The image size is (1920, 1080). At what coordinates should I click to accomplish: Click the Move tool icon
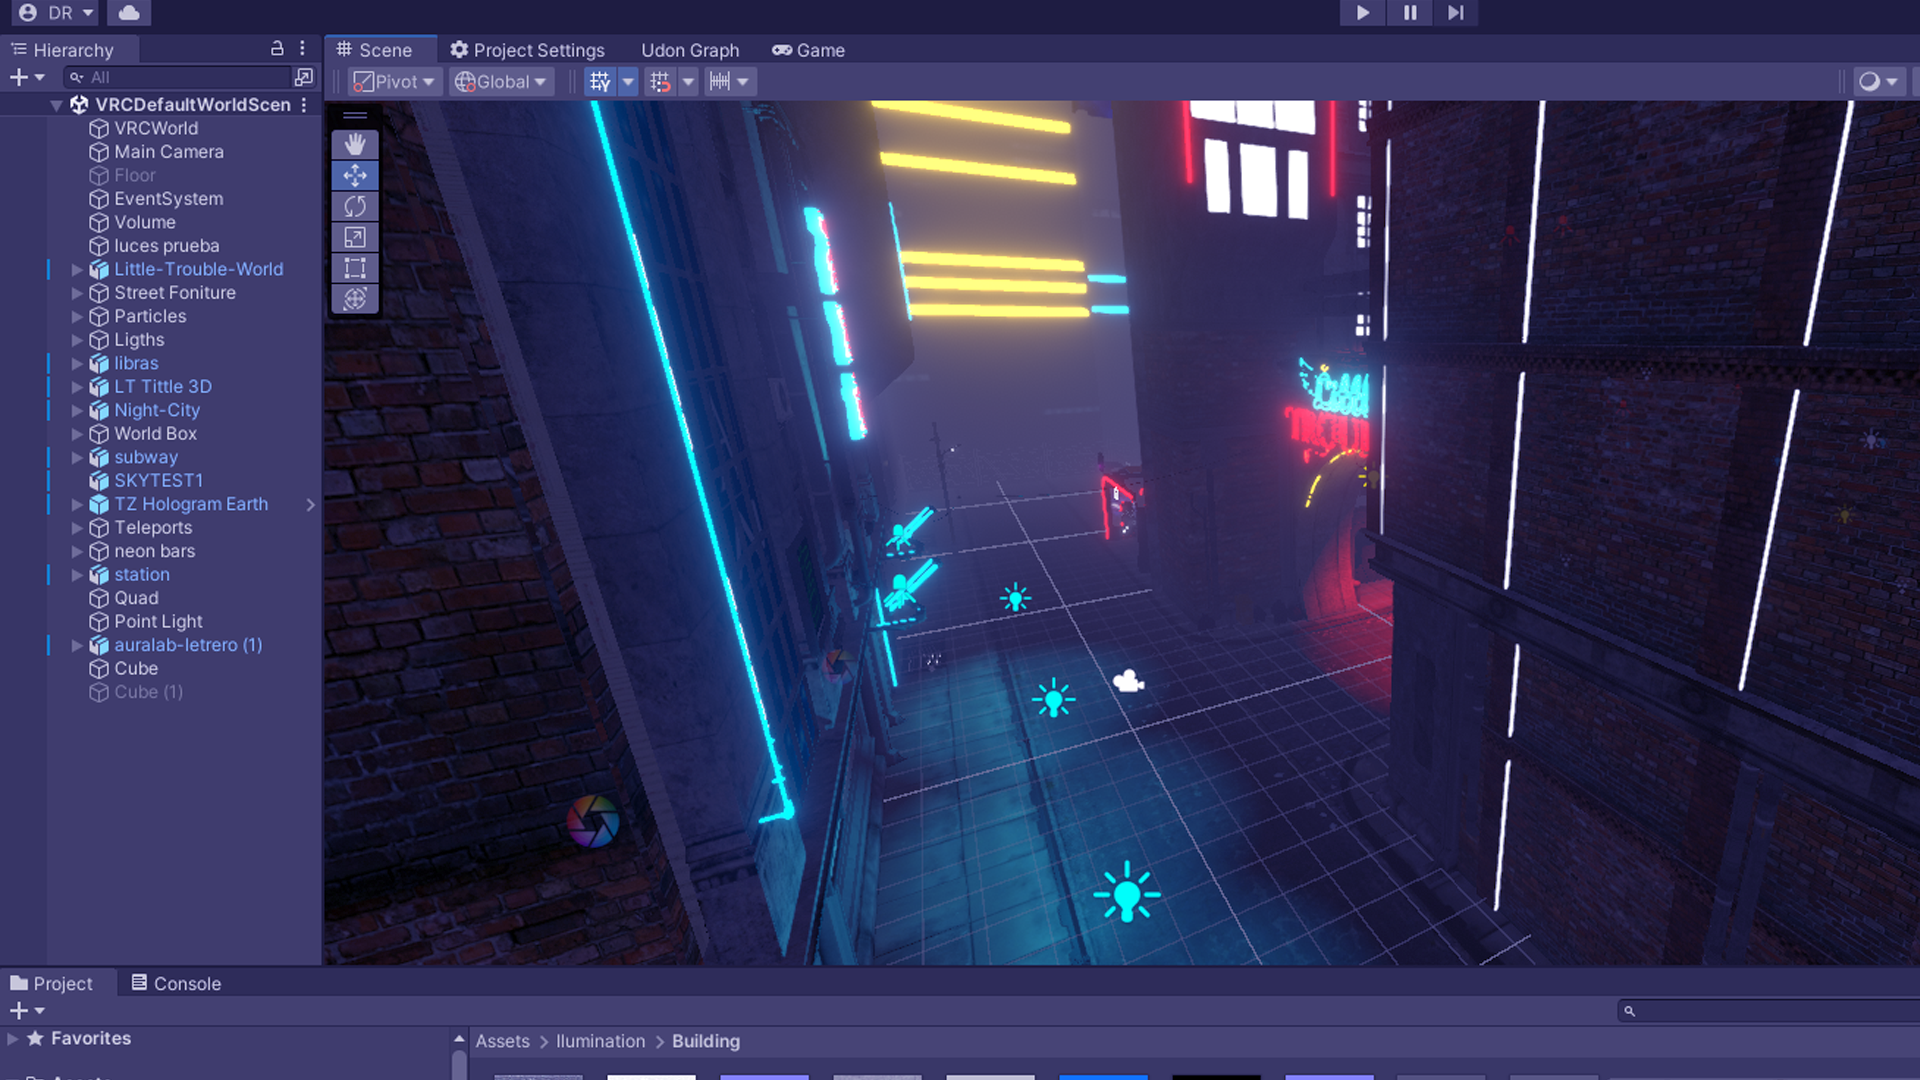tap(355, 176)
